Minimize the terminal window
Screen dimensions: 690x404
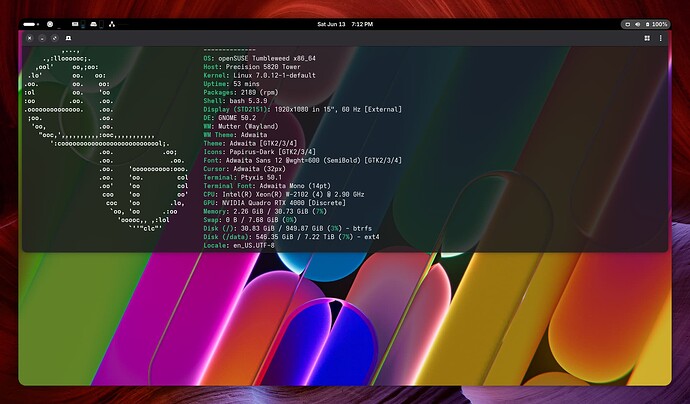tap(42, 38)
